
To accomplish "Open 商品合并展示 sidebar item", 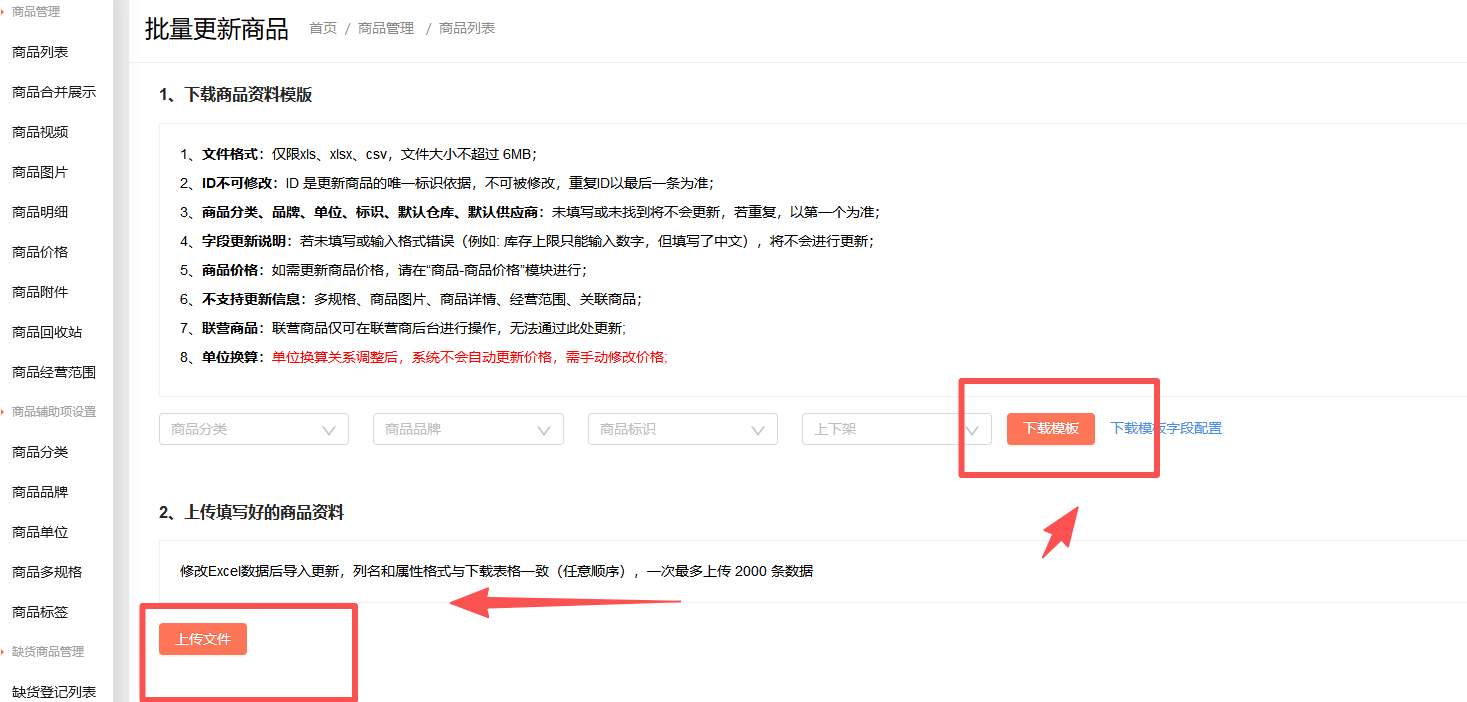I will tap(54, 92).
